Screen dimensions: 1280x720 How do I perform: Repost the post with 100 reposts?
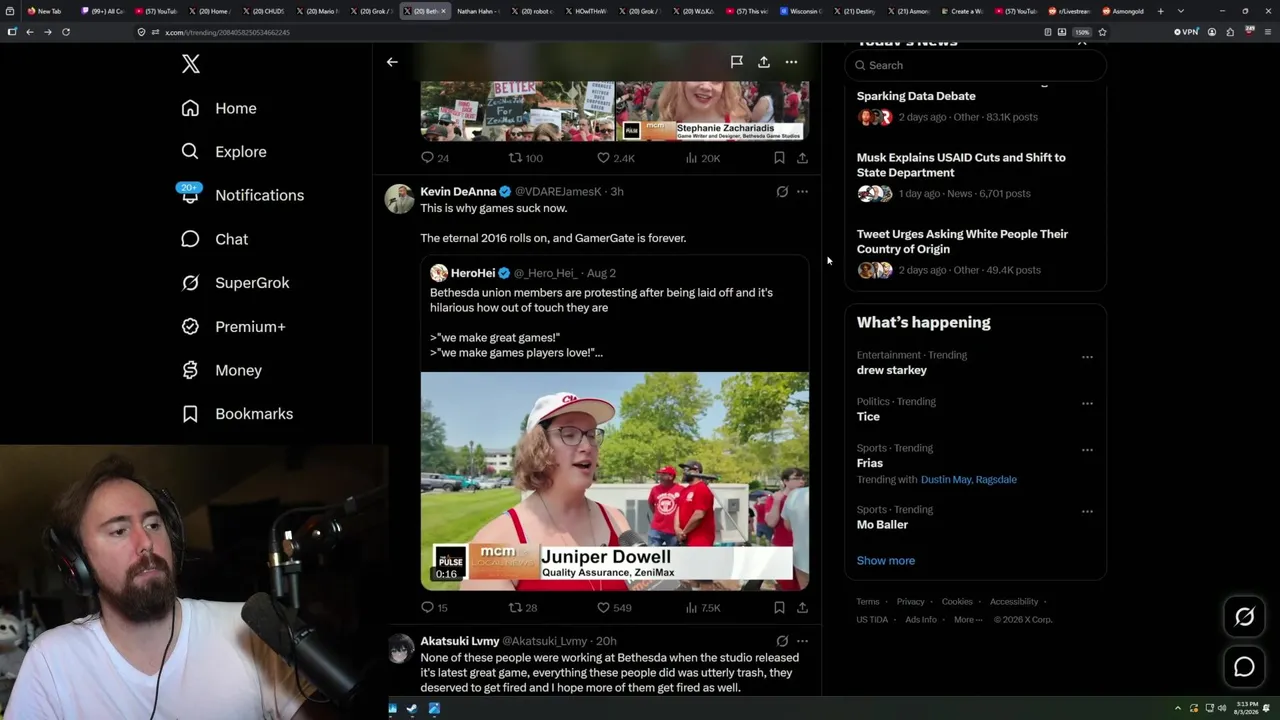coord(526,158)
